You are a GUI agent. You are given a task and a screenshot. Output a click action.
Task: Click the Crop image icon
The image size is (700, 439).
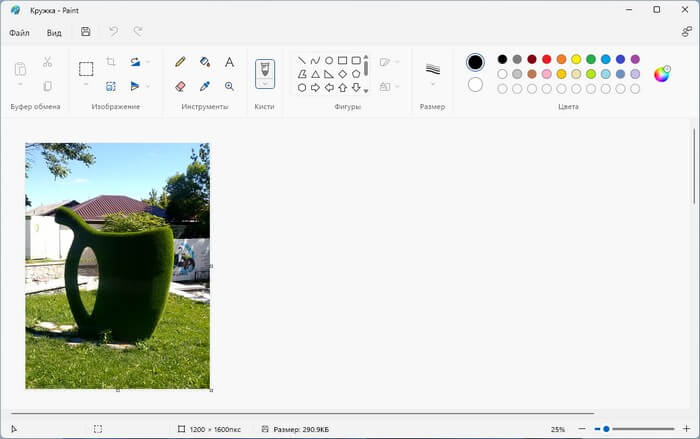click(x=111, y=62)
